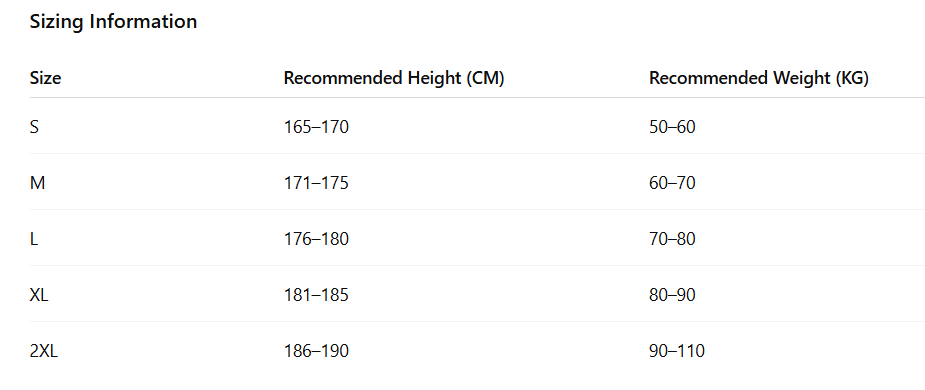925x390 pixels.
Task: Click the 165–170 height value
Action: (316, 127)
